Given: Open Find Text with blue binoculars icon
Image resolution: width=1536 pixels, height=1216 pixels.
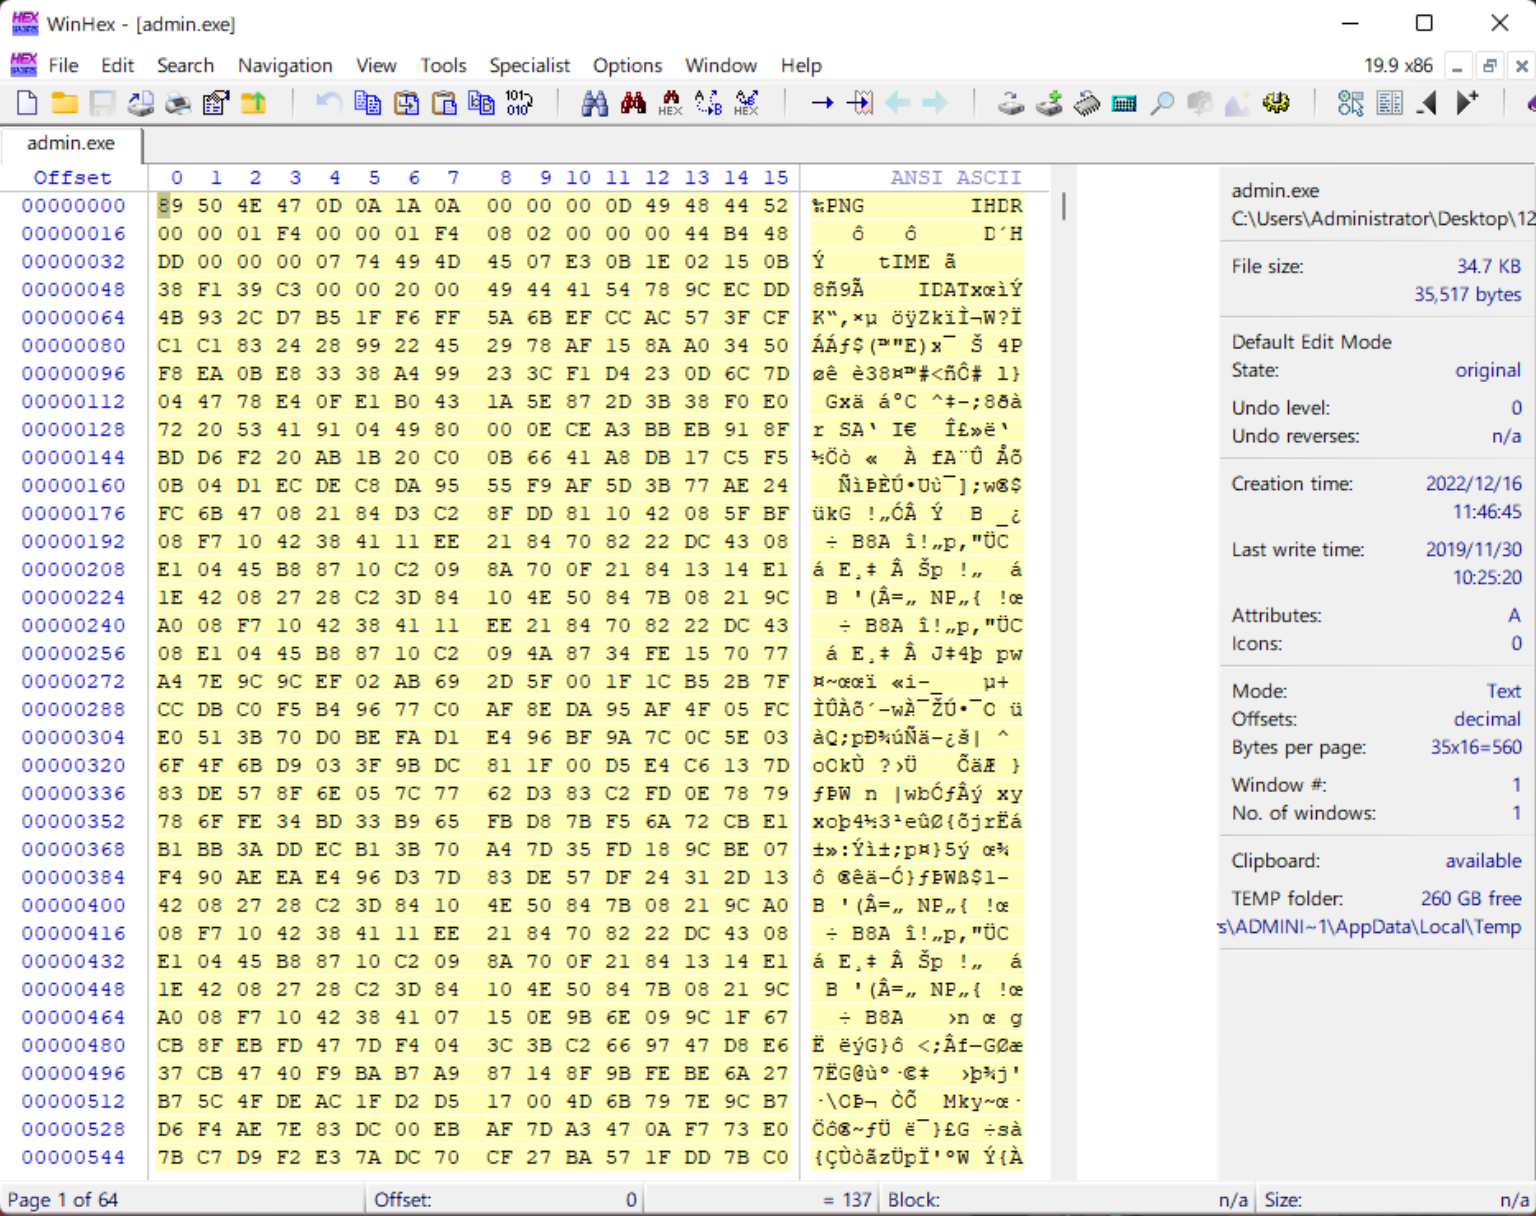Looking at the screenshot, I should (595, 102).
